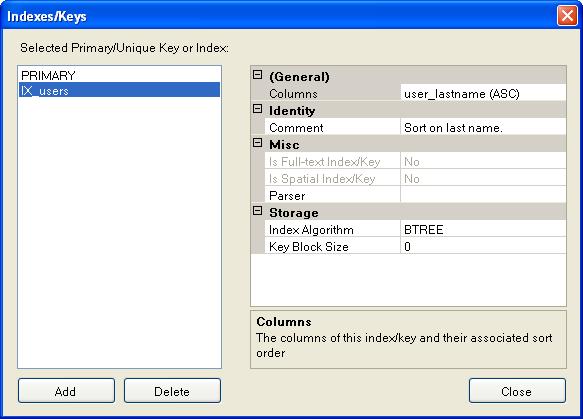Click the Misc category header
Screen dimensions: 583x419
pos(409,144)
